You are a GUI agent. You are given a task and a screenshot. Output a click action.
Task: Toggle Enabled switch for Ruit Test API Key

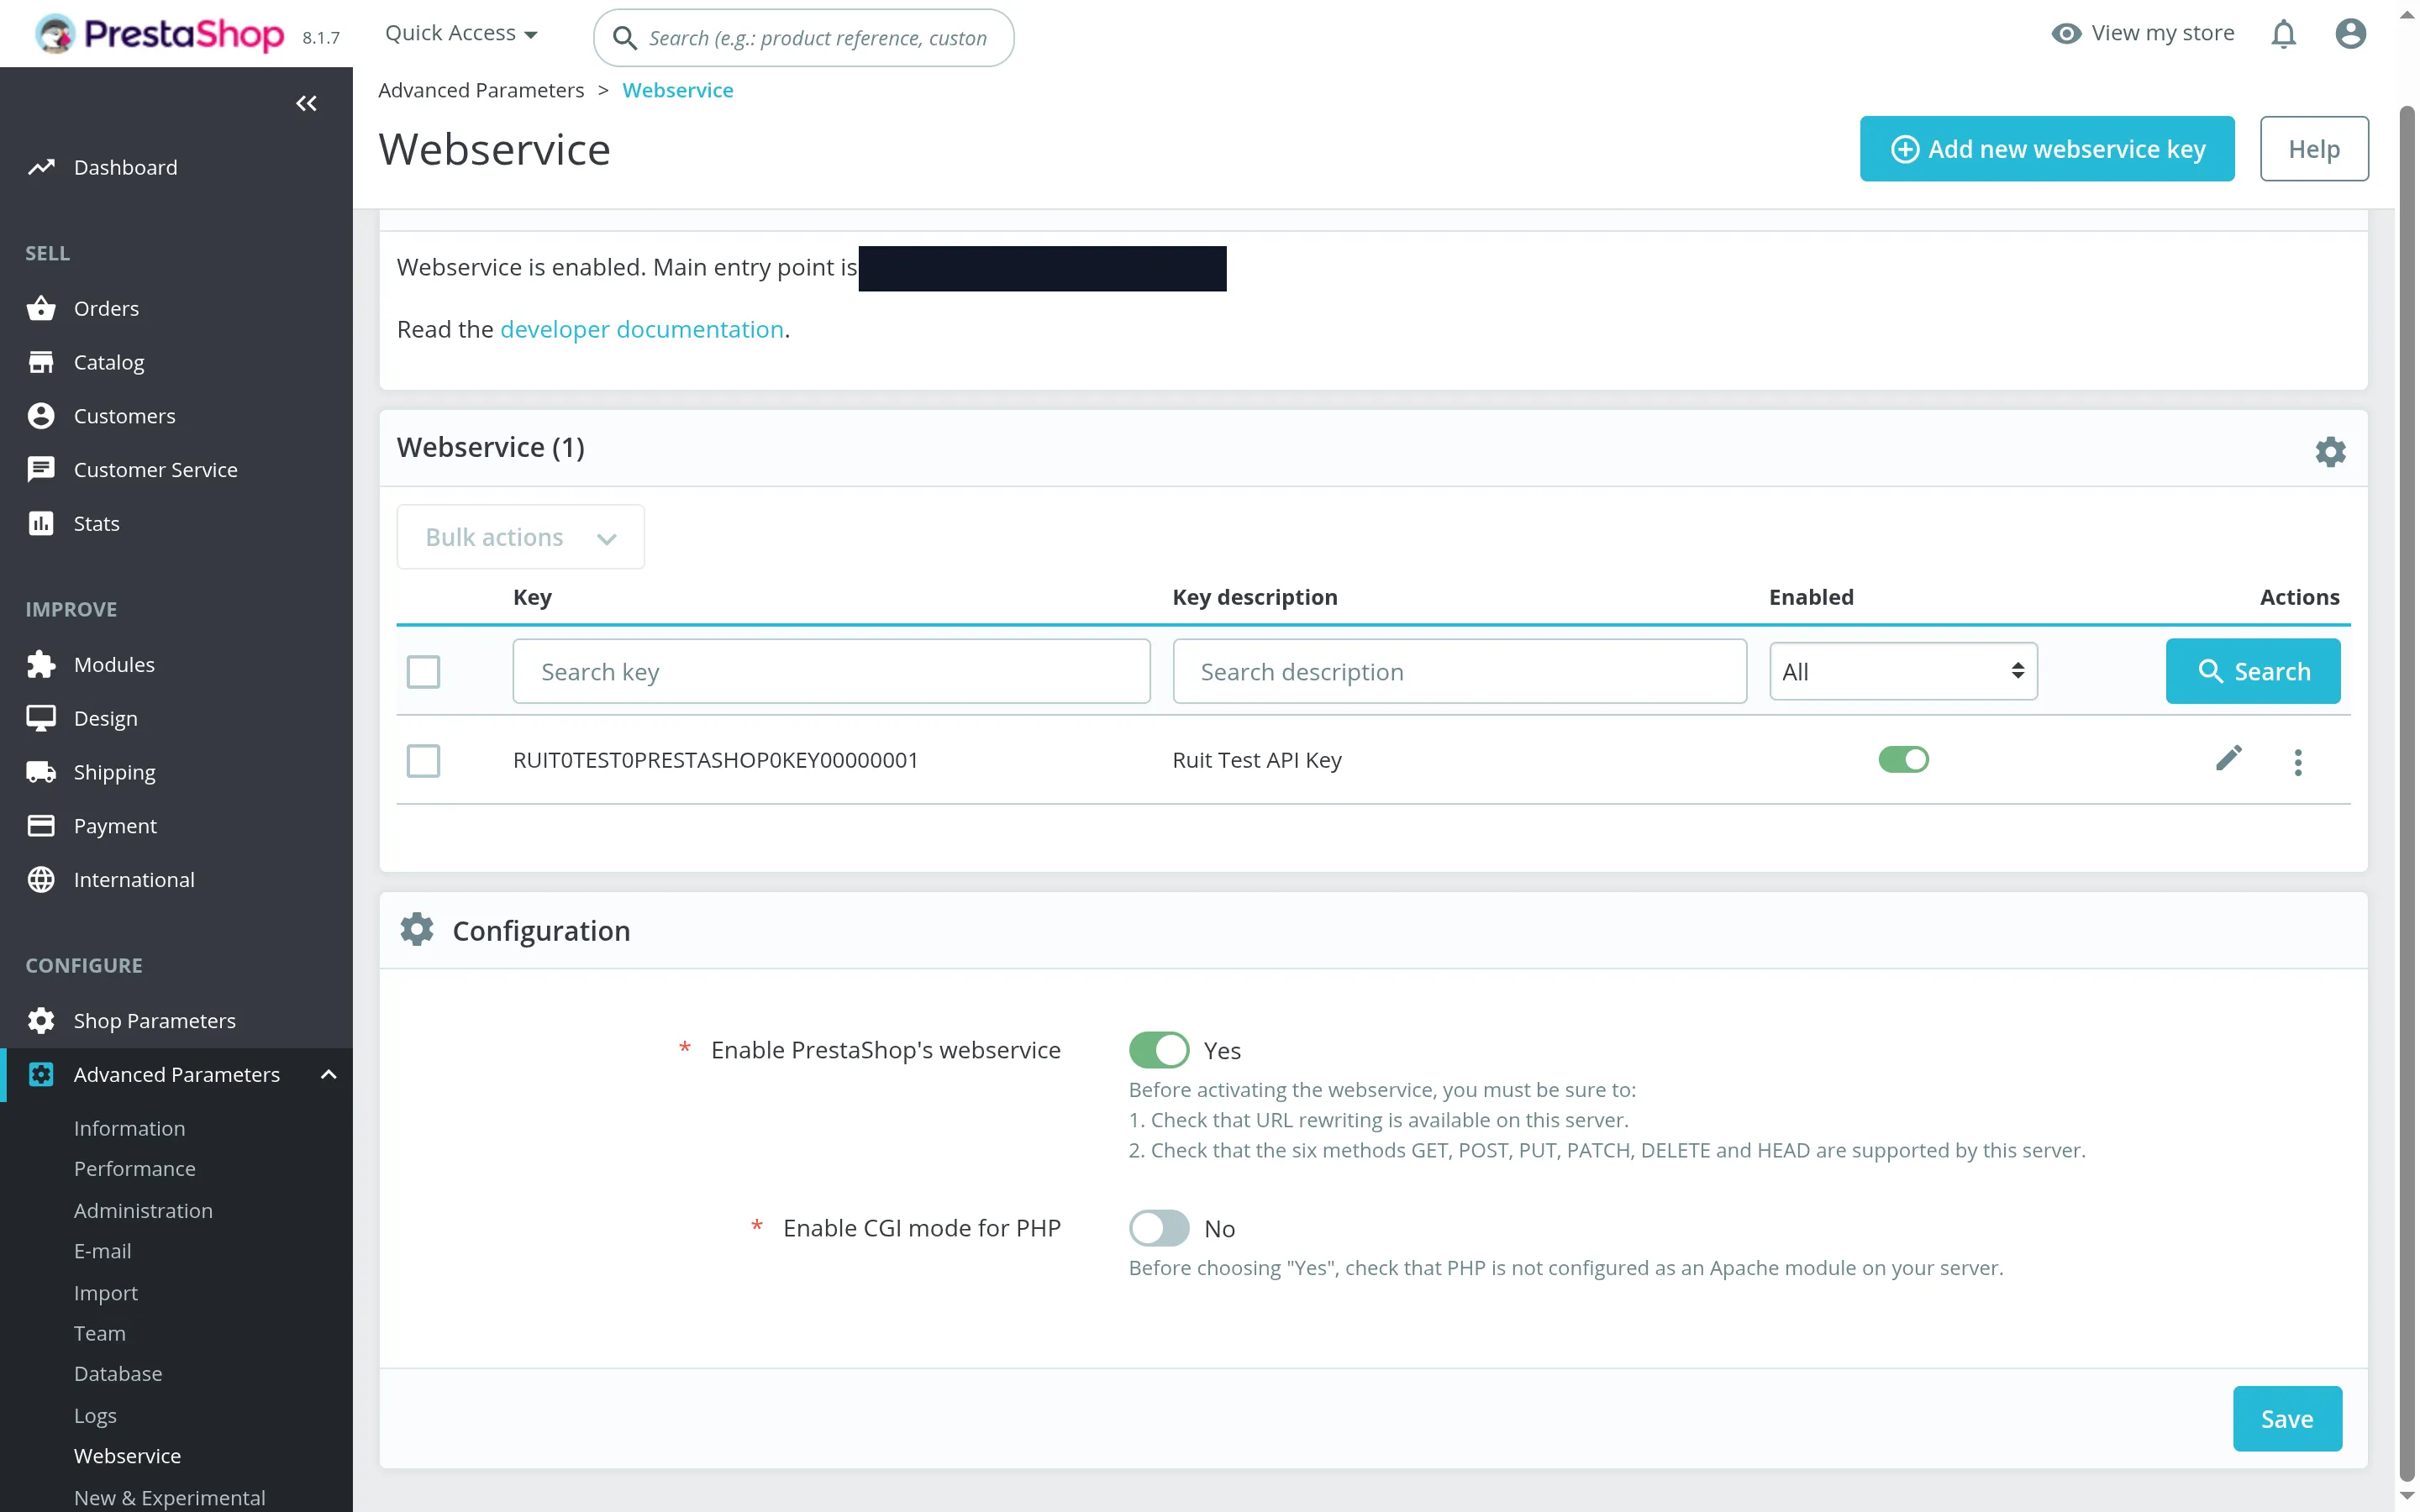tap(1903, 760)
